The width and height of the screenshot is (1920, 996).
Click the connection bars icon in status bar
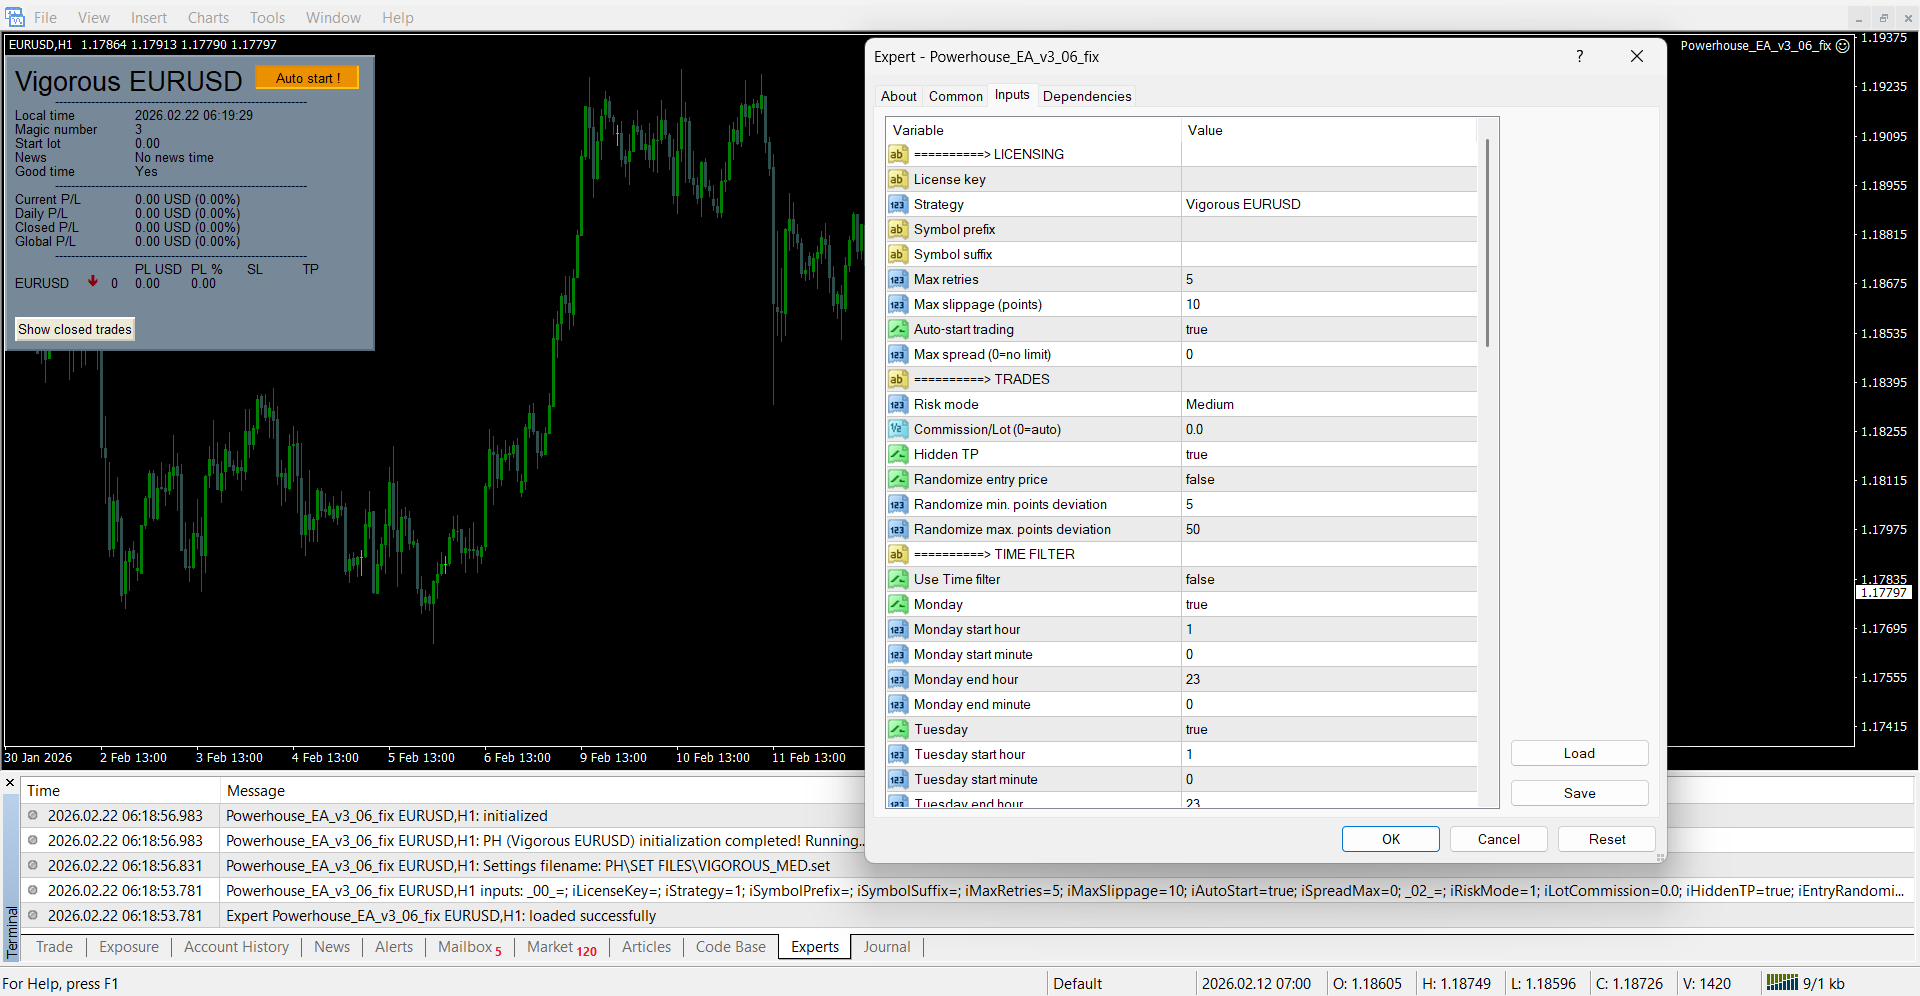[1781, 983]
